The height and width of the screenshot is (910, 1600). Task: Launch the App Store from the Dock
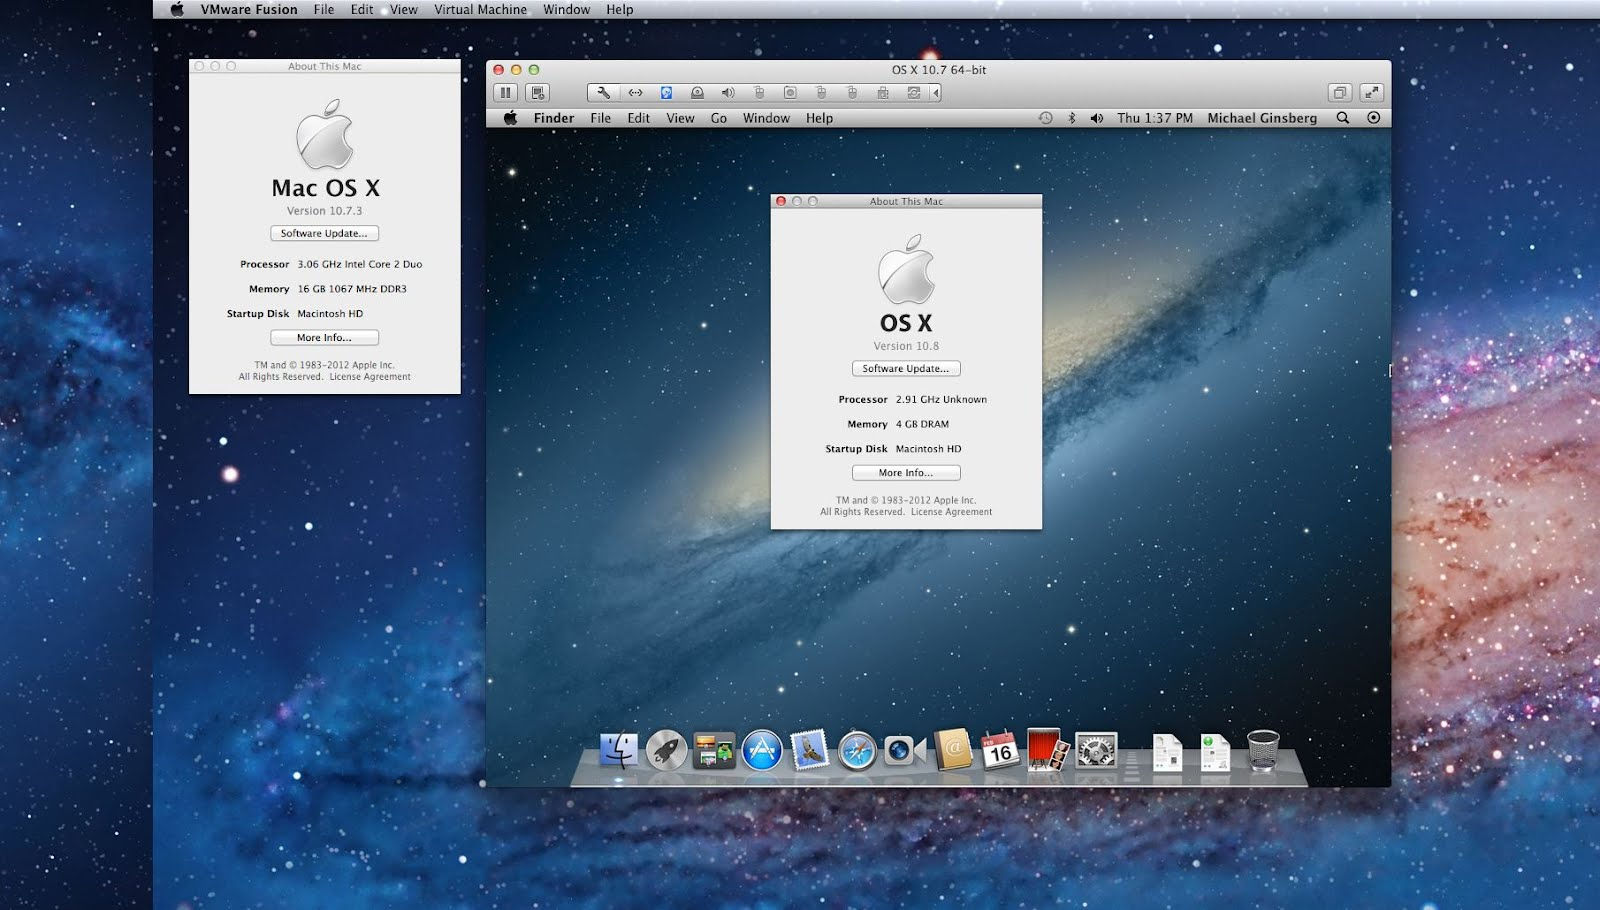click(x=762, y=750)
